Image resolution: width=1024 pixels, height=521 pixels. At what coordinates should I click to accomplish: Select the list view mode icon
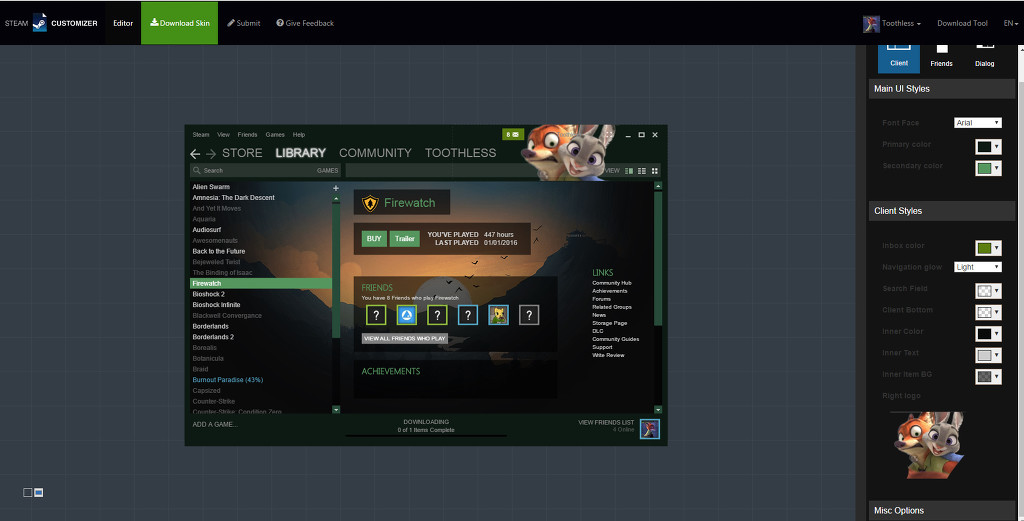(642, 170)
